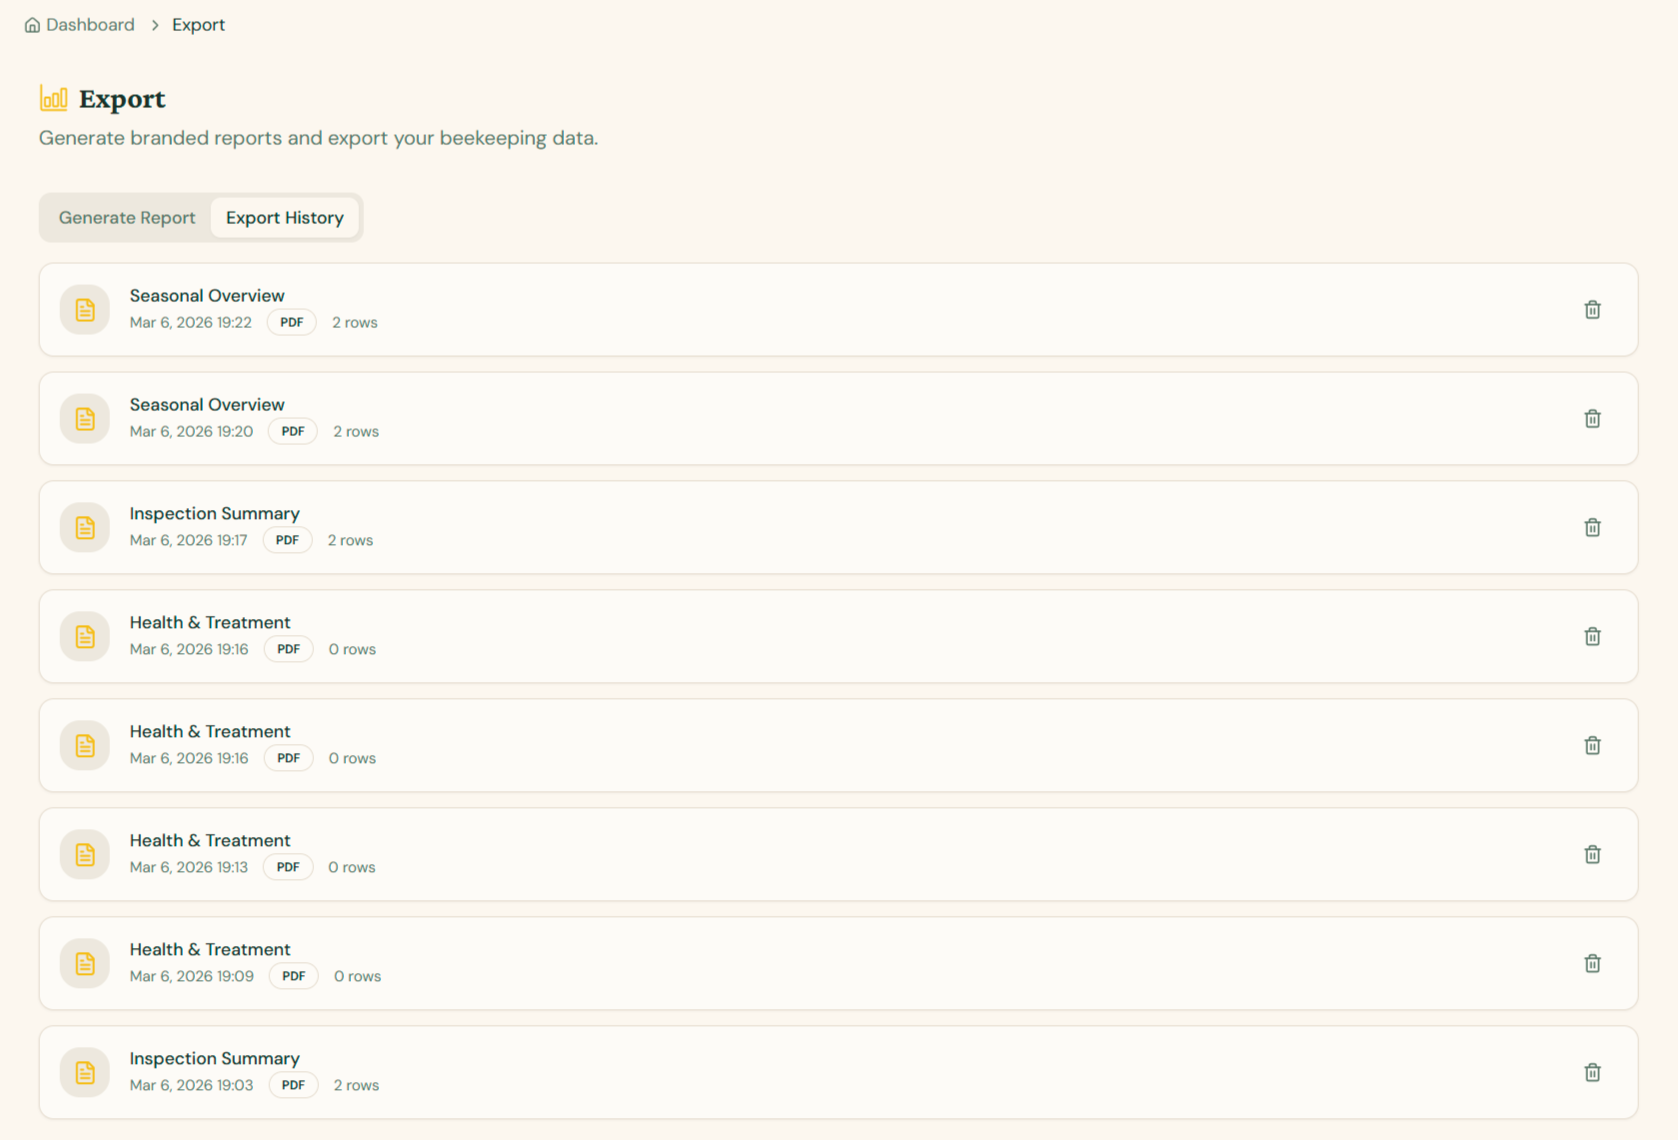Click the Export item in the breadcrumb
1678x1140 pixels.
(198, 25)
